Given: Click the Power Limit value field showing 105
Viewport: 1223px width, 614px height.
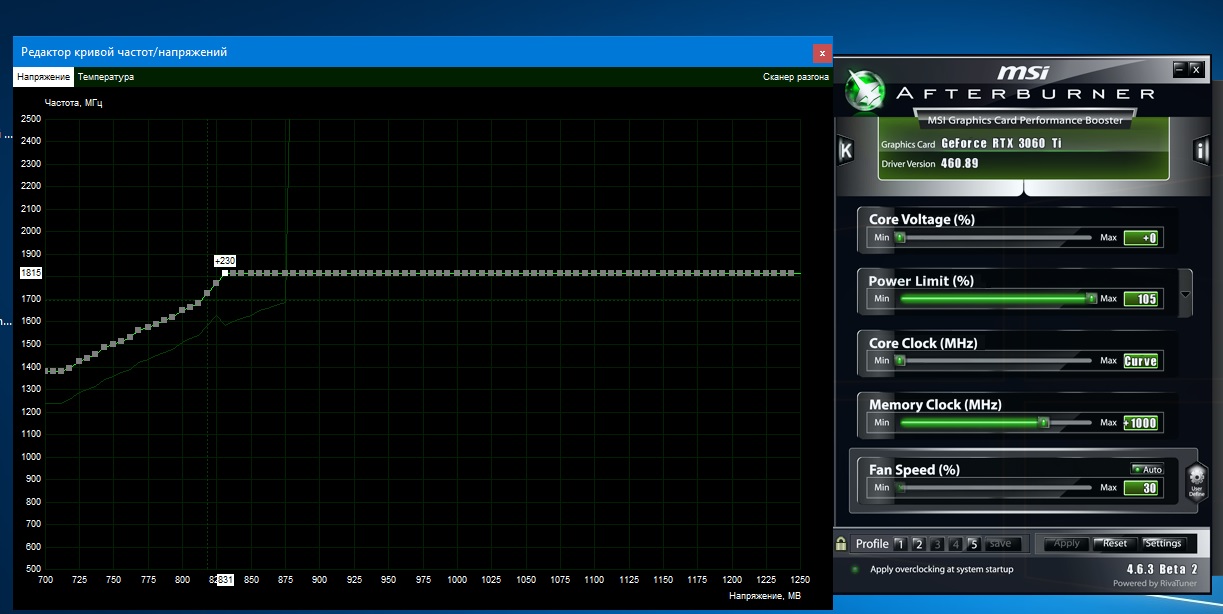Looking at the screenshot, I should [1141, 299].
